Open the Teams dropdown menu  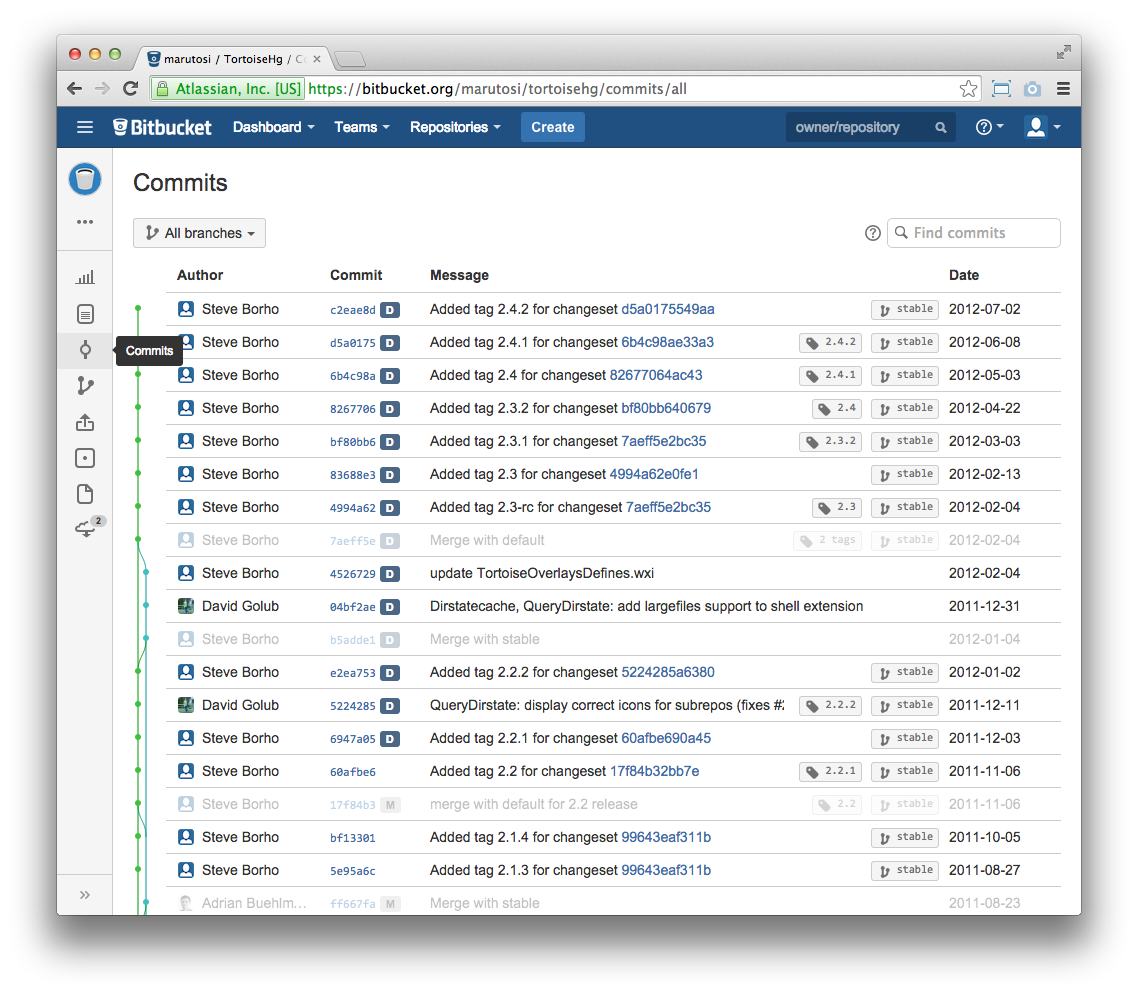point(361,128)
